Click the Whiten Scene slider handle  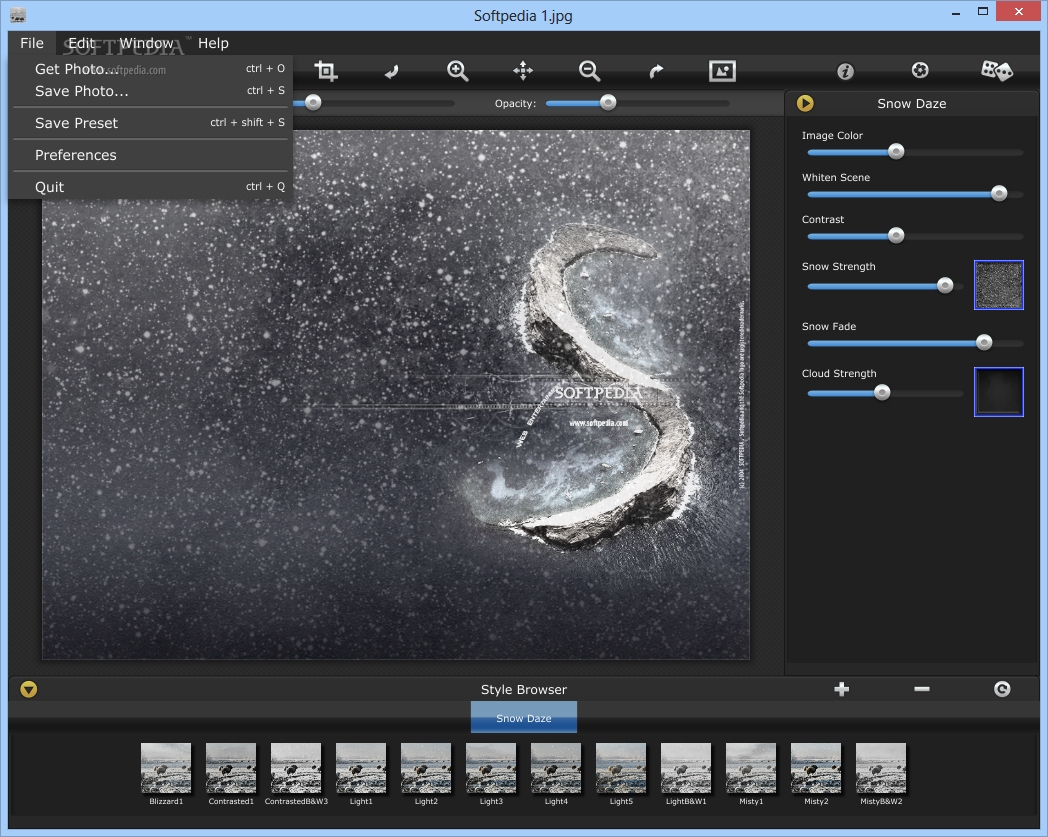[x=999, y=194]
